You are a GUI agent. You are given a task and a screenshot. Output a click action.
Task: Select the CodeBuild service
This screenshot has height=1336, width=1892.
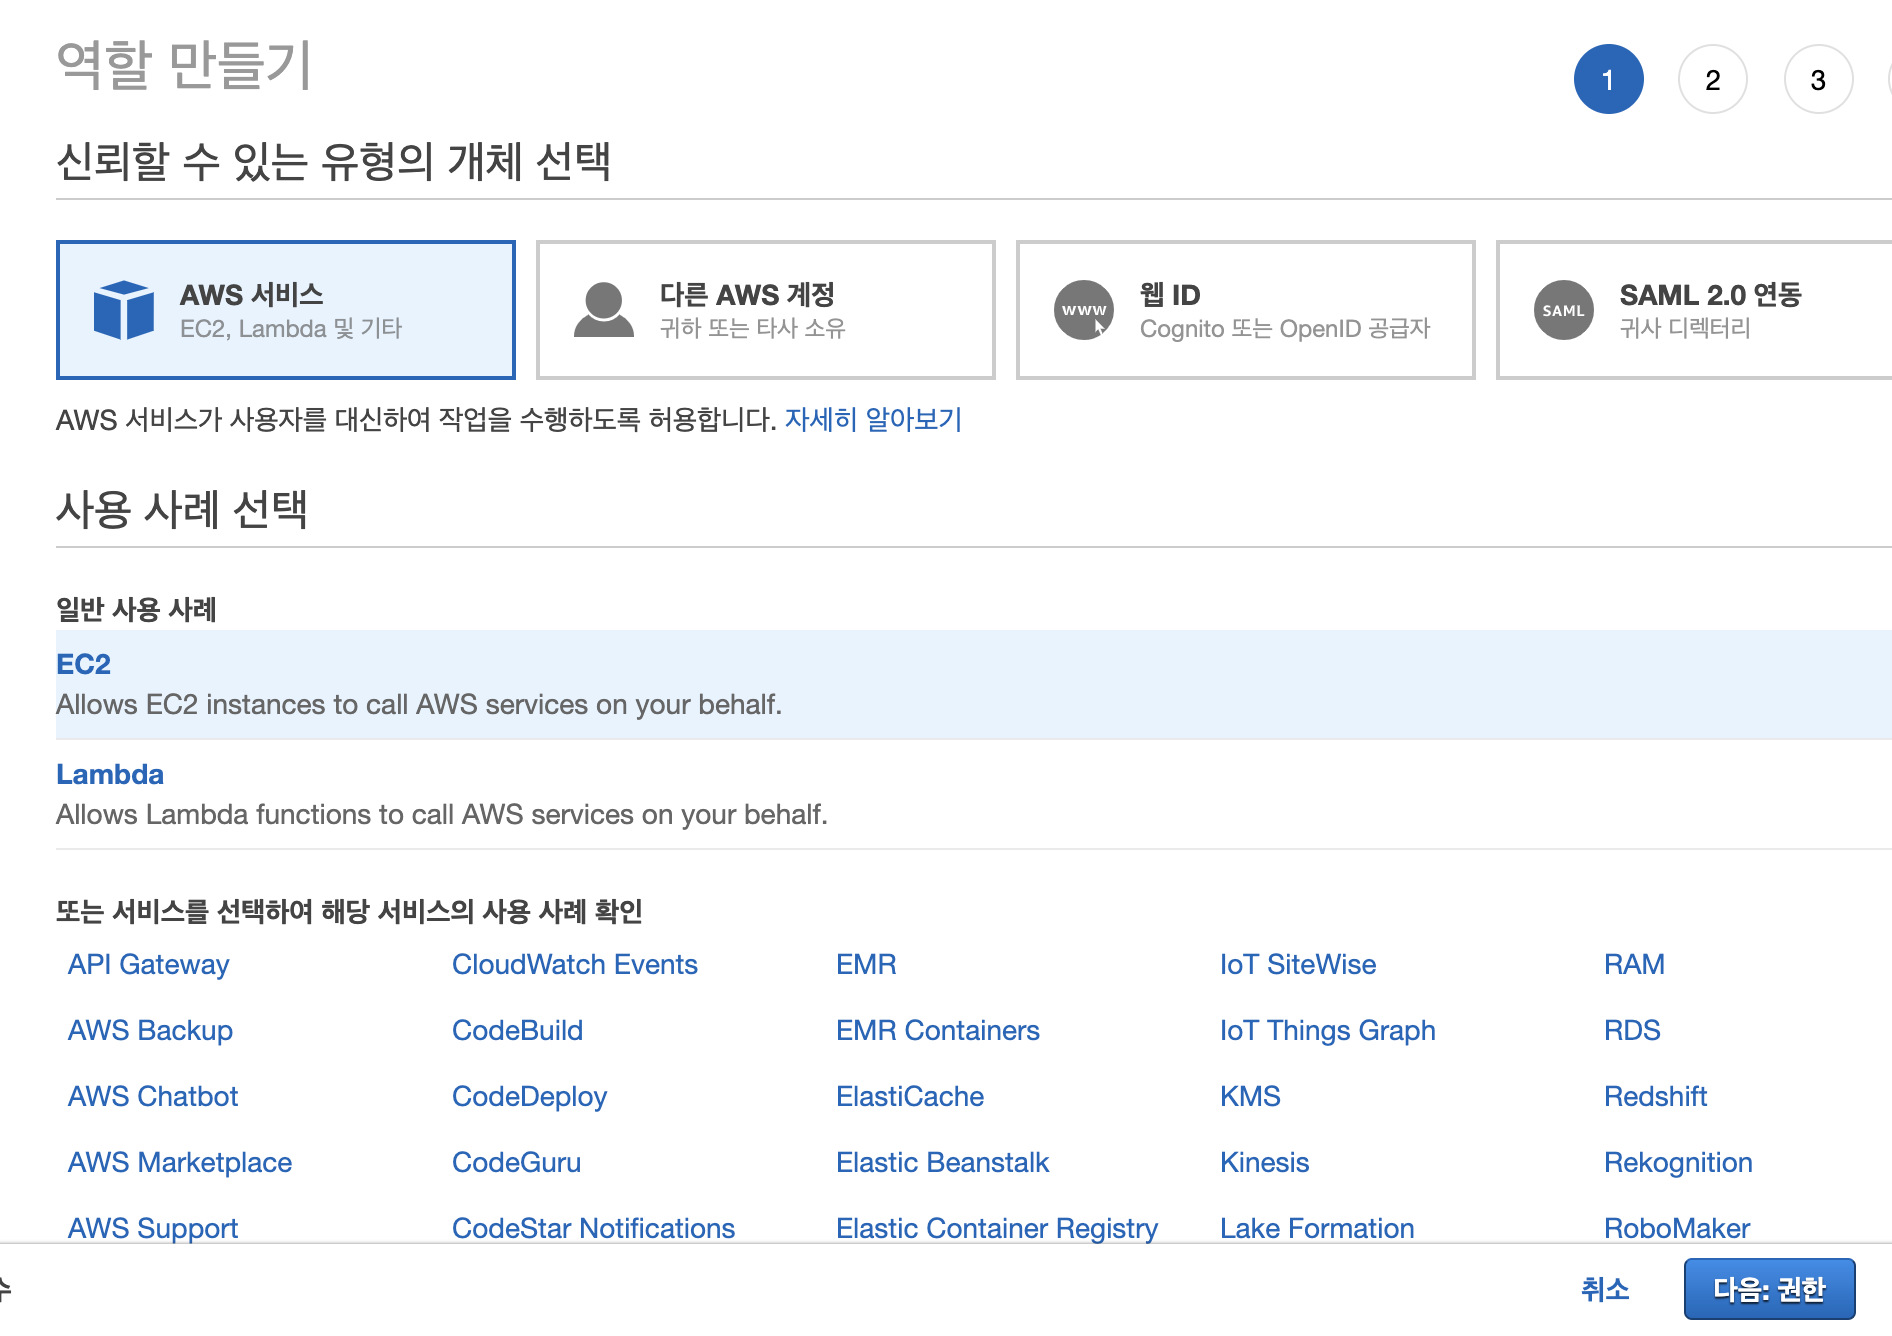coord(517,1030)
